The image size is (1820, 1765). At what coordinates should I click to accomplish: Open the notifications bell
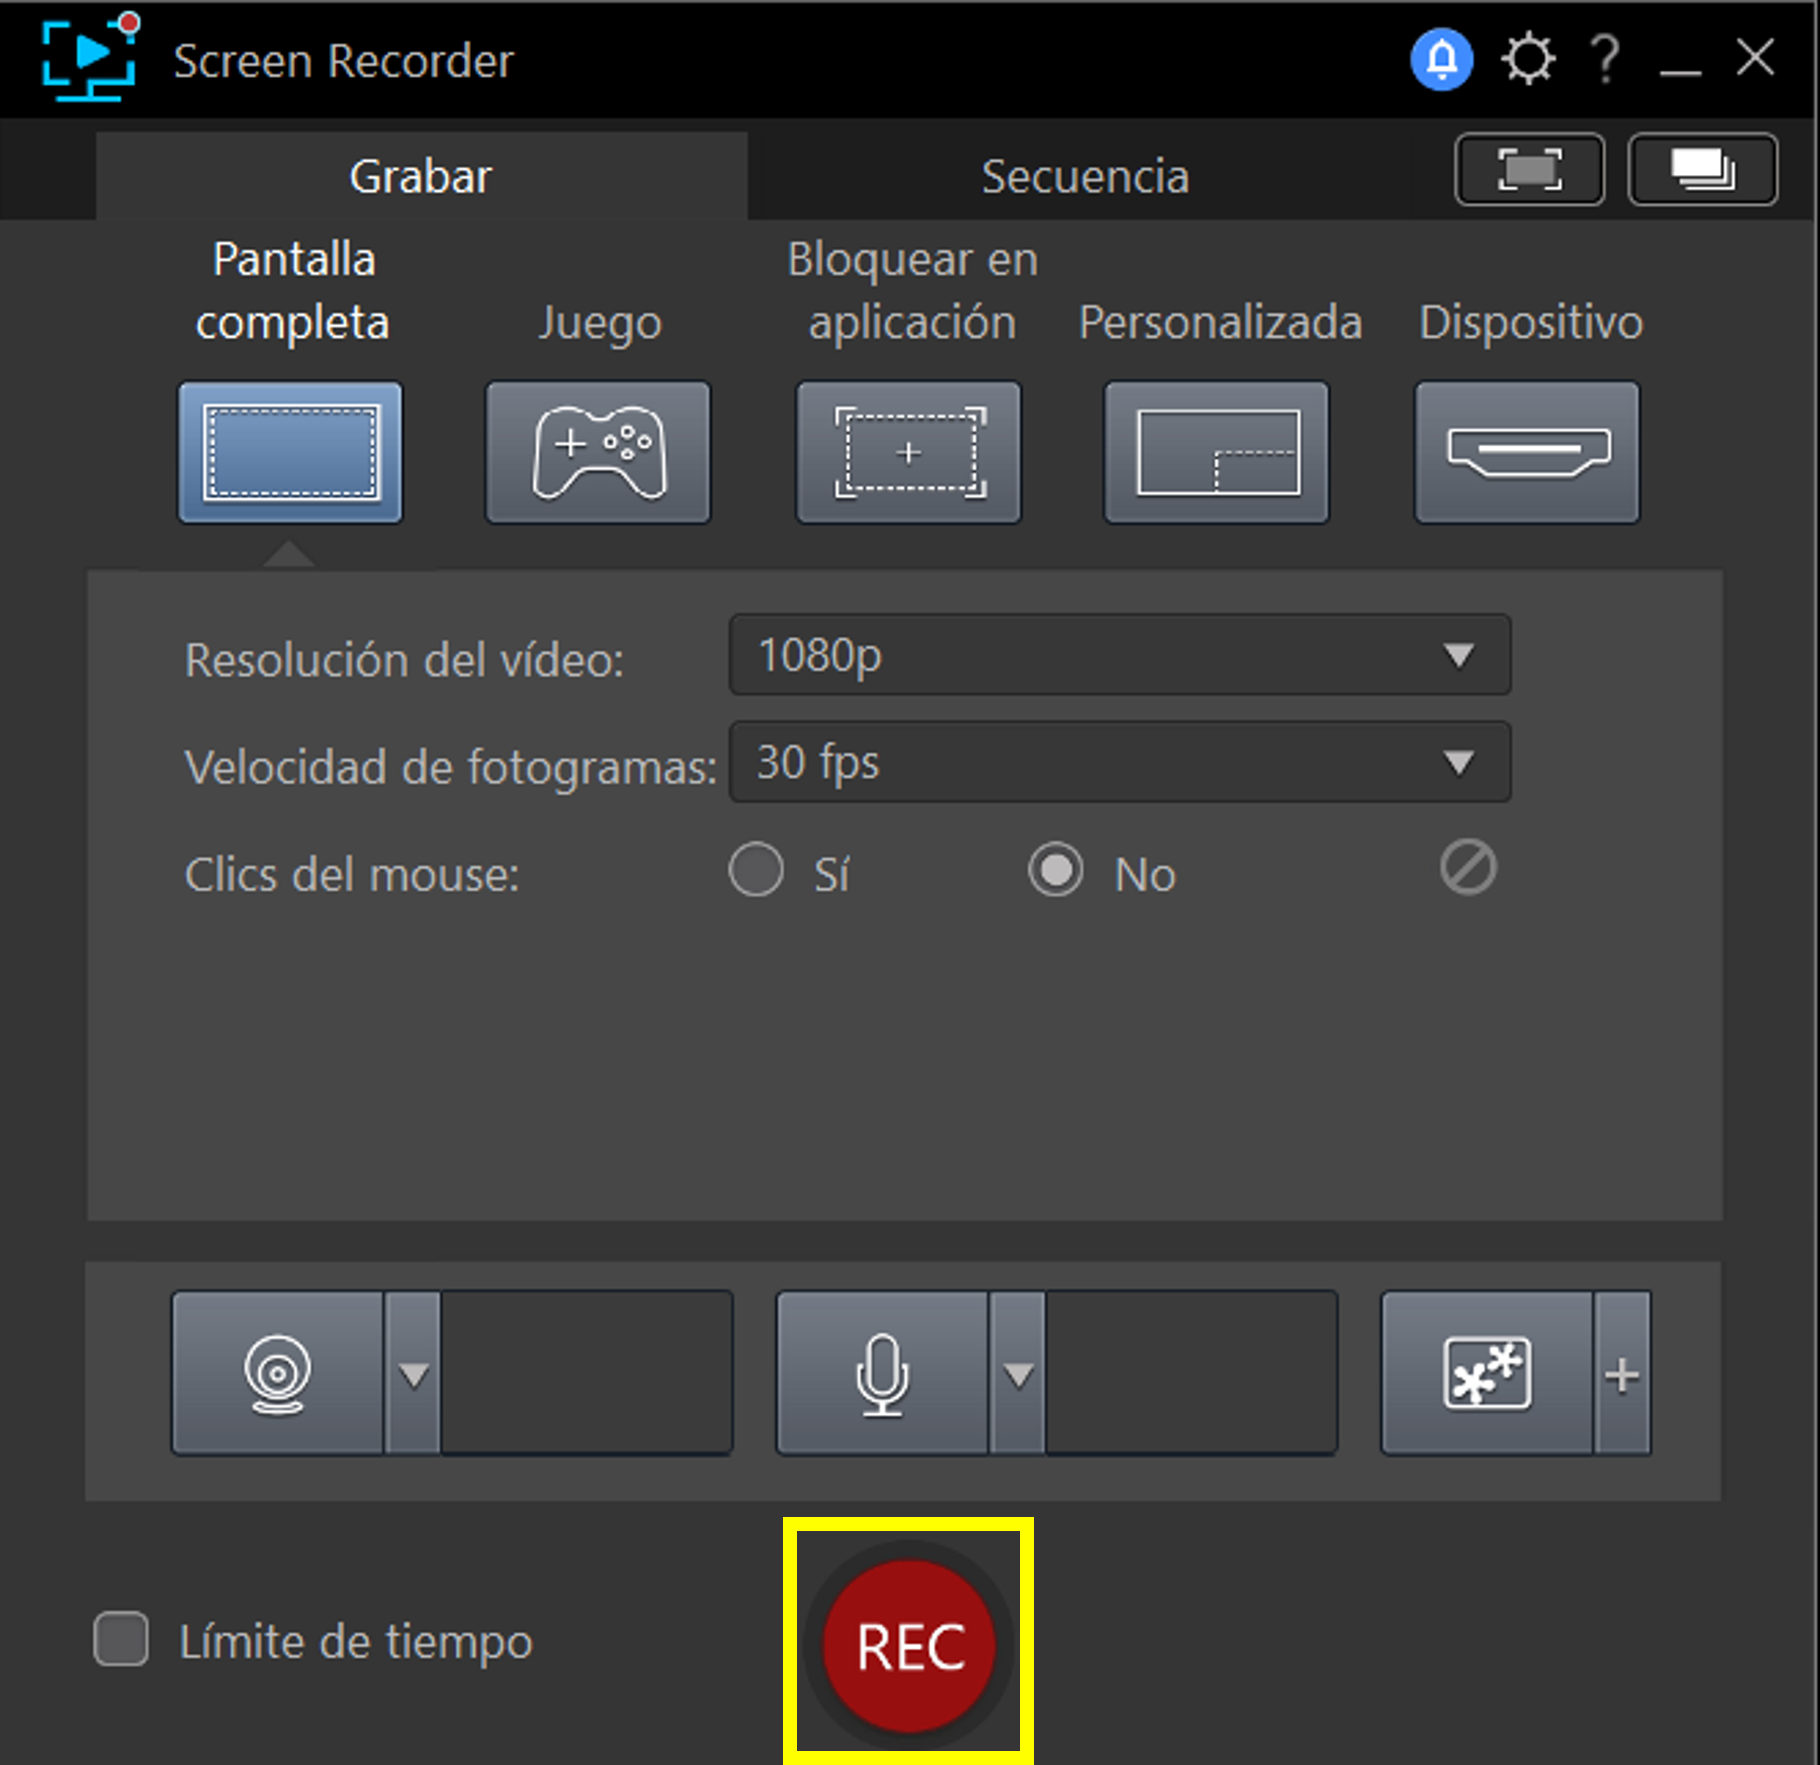1440,58
